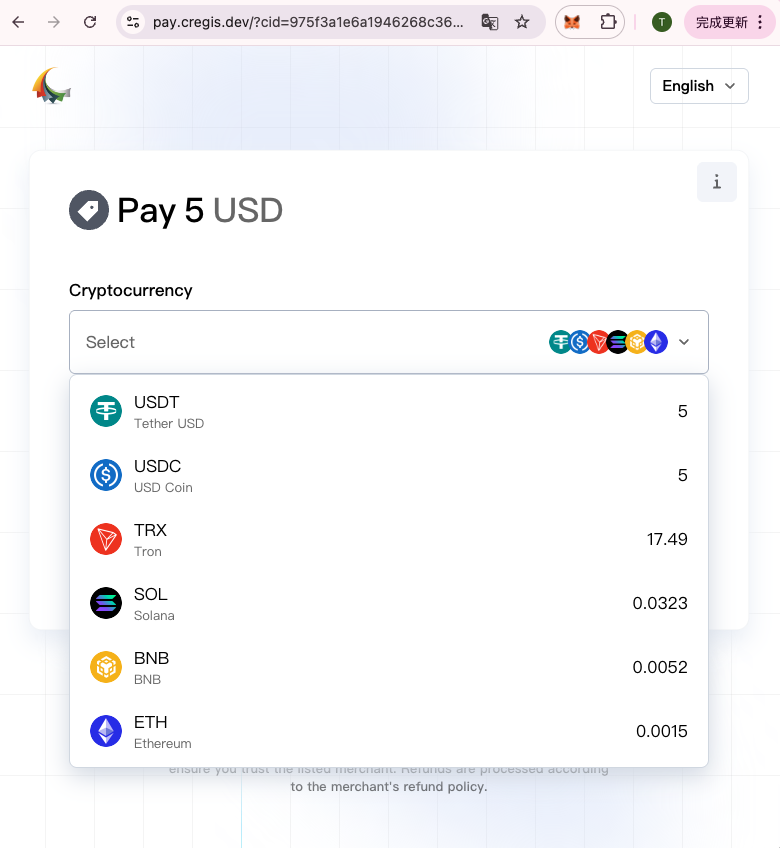Open the Chrome profile avatar T
780x848 pixels.
pyautogui.click(x=661, y=22)
